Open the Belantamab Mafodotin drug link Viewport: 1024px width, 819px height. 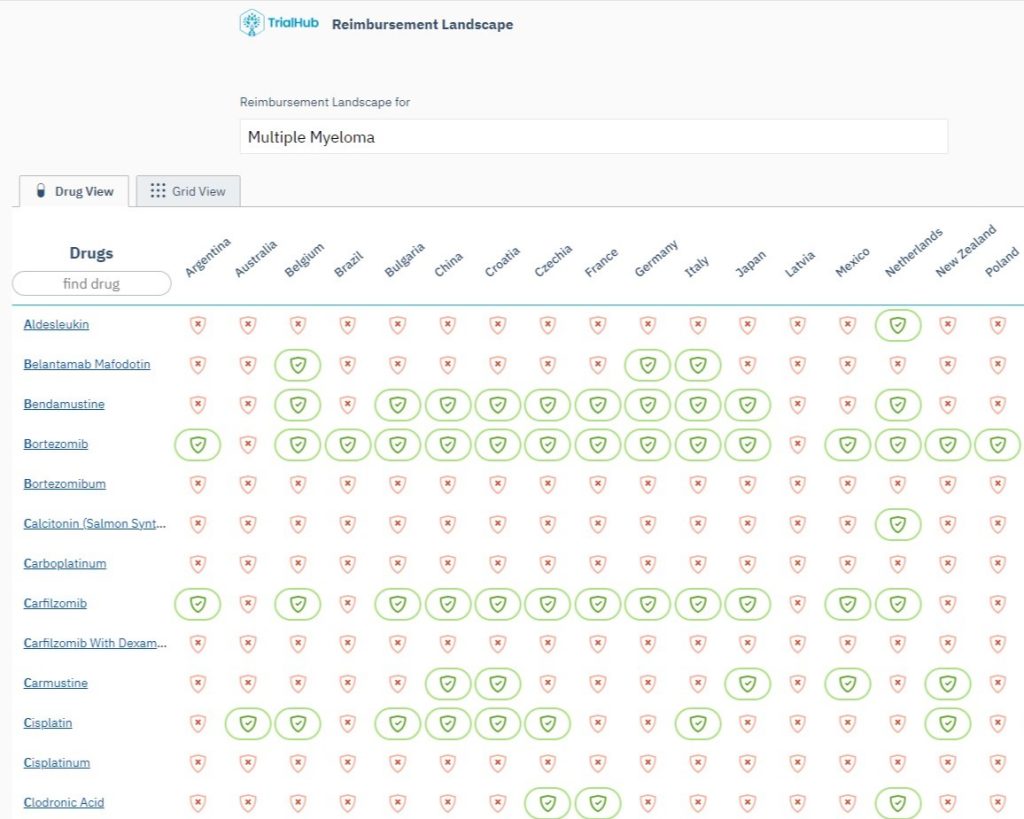tap(87, 365)
